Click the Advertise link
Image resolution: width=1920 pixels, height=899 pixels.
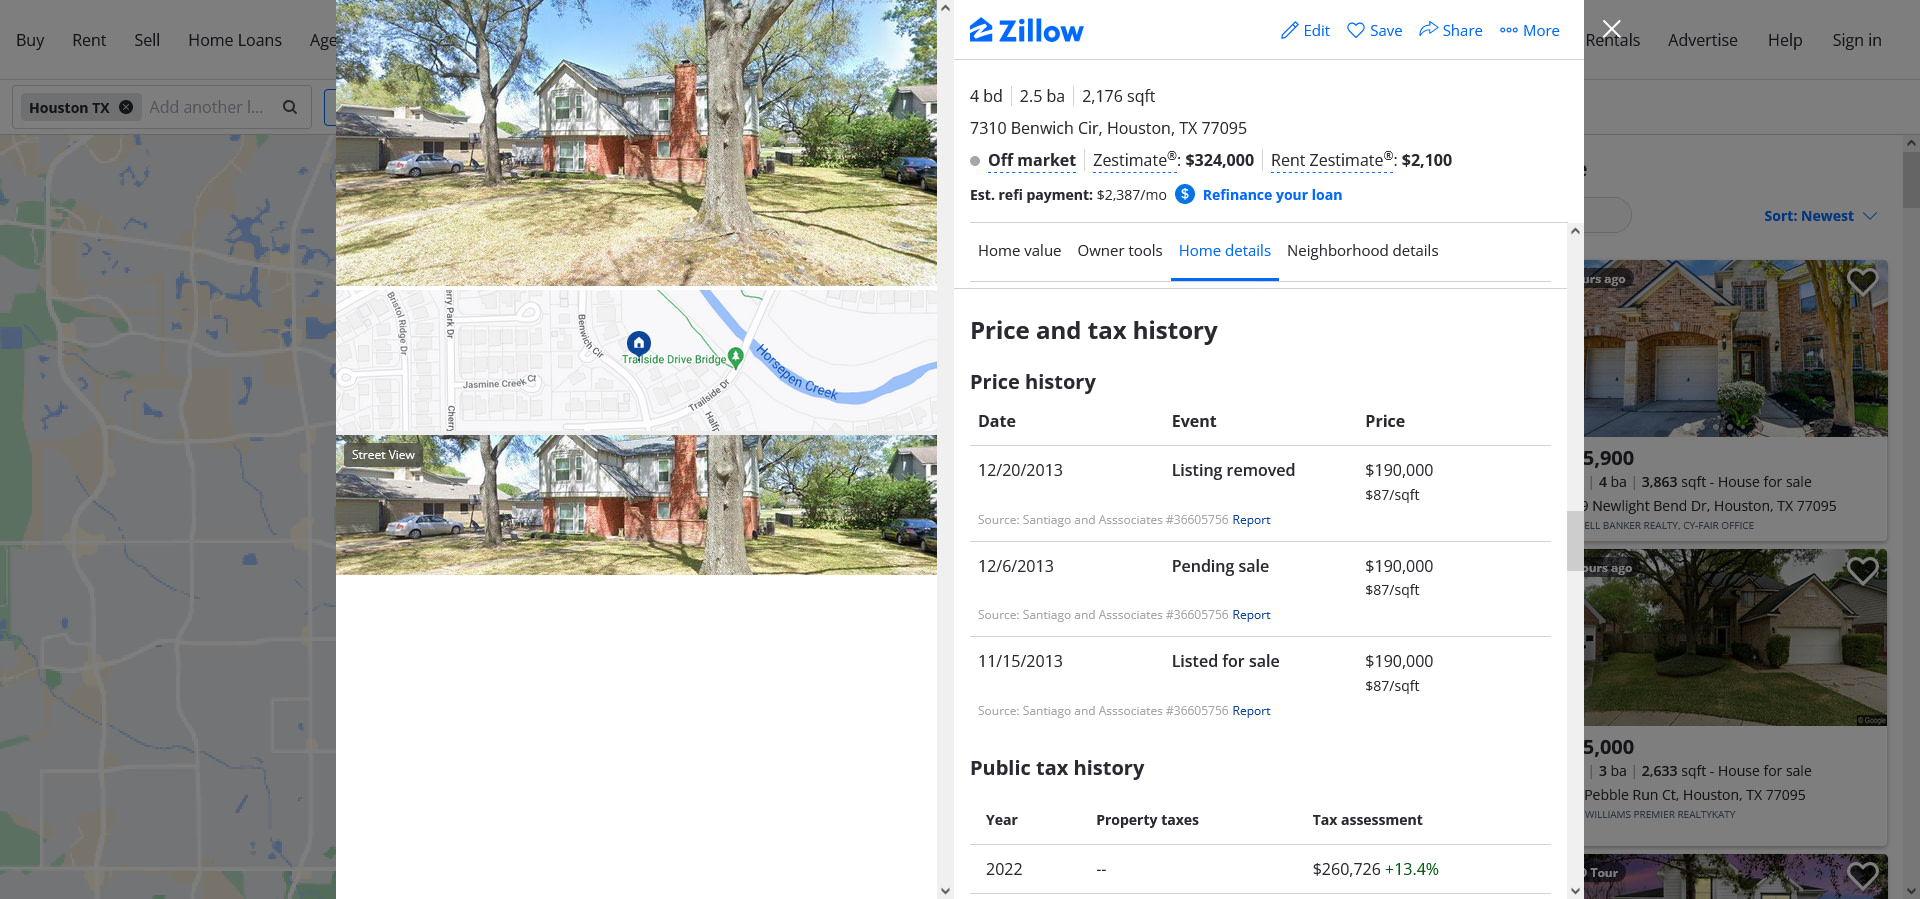[1703, 40]
